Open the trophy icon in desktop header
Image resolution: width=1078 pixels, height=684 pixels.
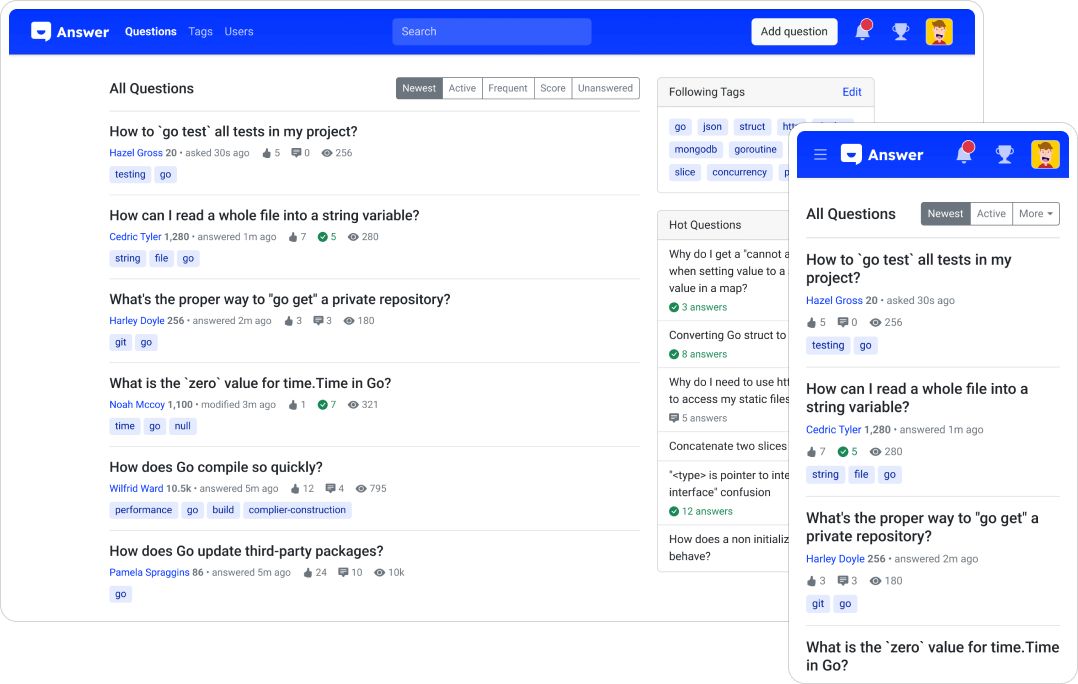[x=900, y=32]
